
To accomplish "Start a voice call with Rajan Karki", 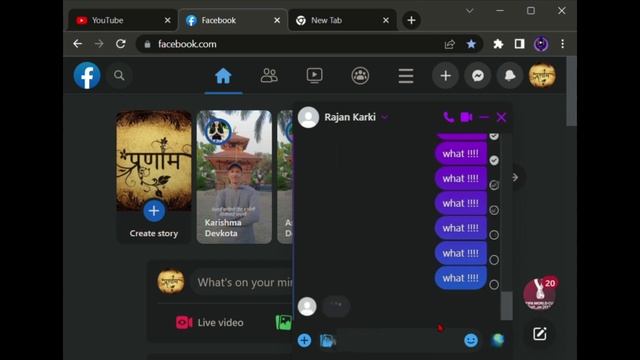I will point(449,118).
